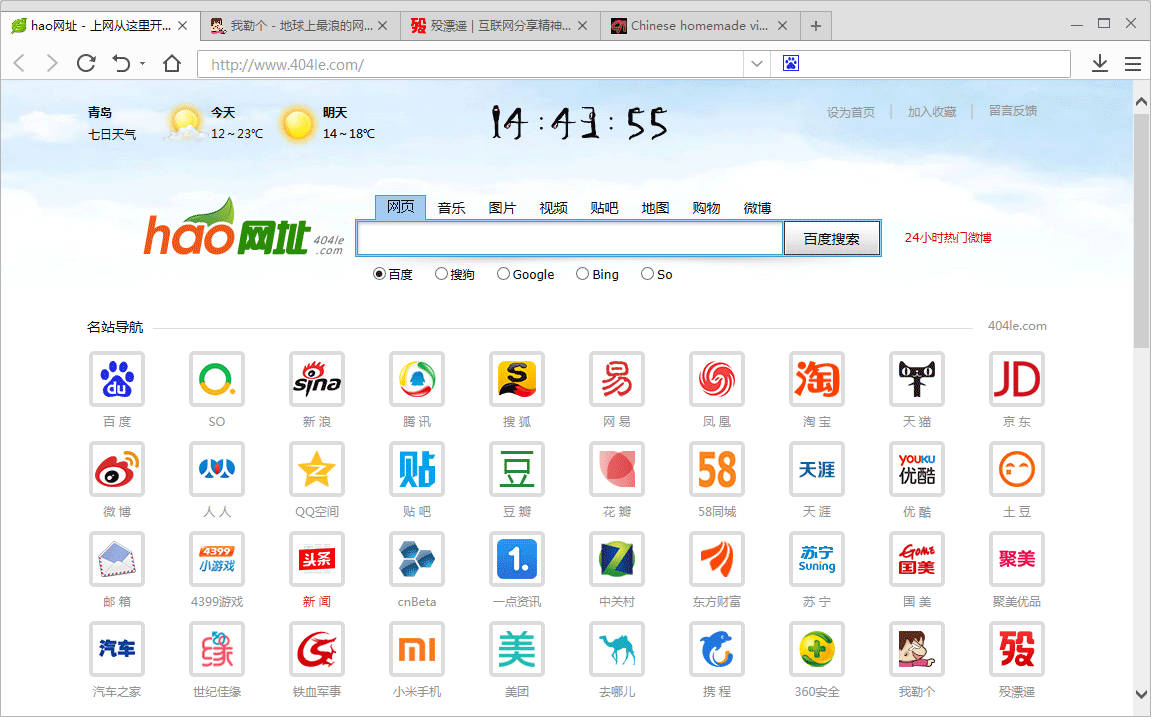Viewport: 1151px width, 717px height.
Task: Click the Baidu paw search engine icon
Action: coord(791,63)
